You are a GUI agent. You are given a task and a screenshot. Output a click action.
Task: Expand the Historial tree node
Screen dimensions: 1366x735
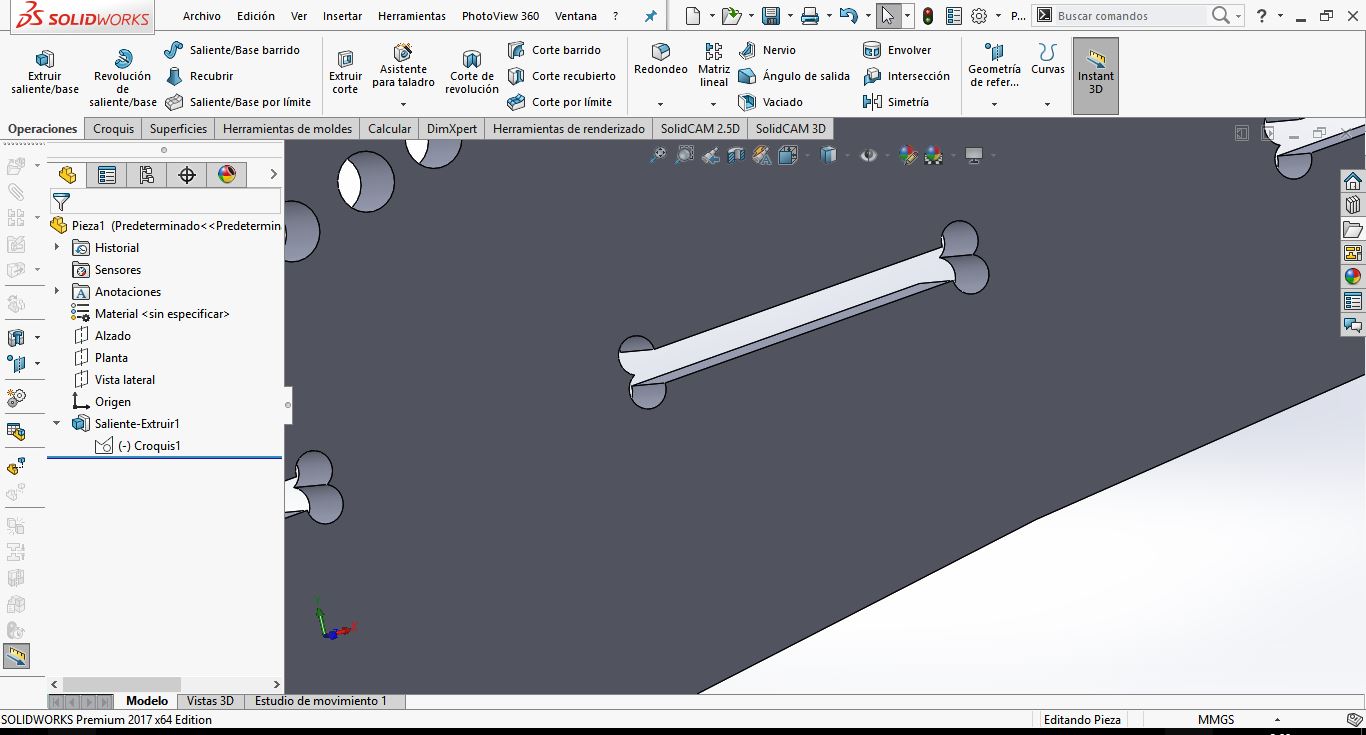(x=57, y=247)
